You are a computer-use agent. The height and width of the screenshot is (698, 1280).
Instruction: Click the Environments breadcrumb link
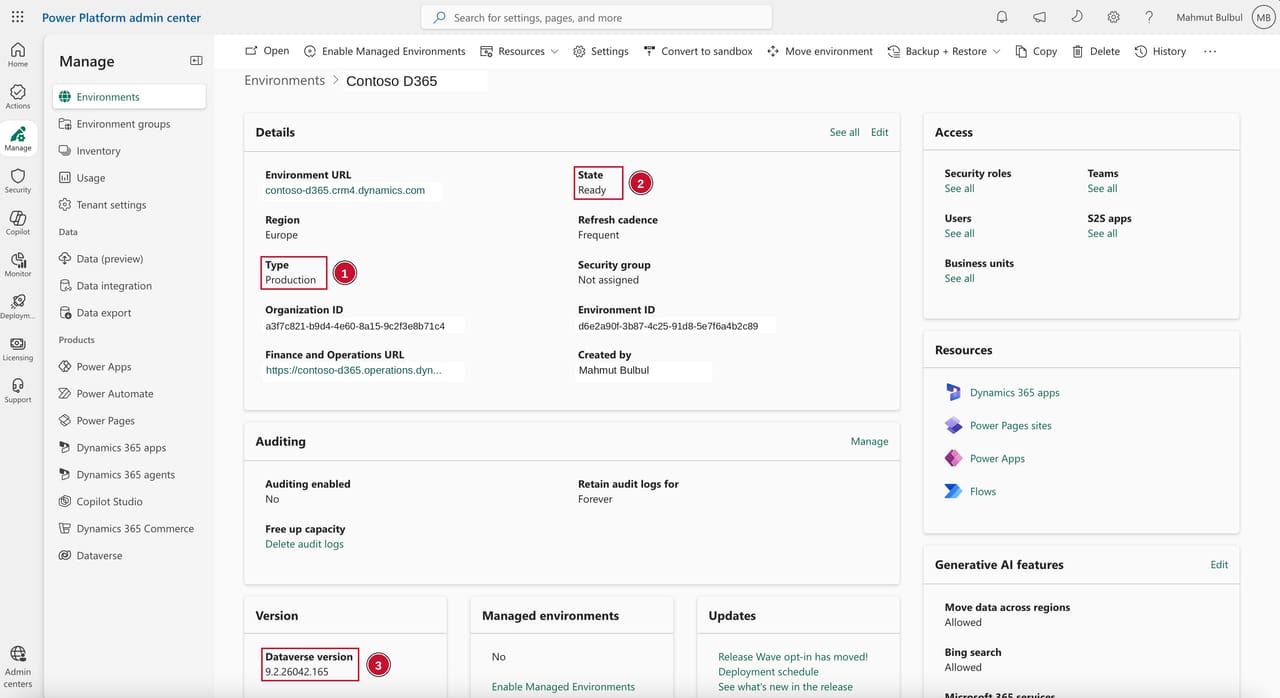point(284,80)
